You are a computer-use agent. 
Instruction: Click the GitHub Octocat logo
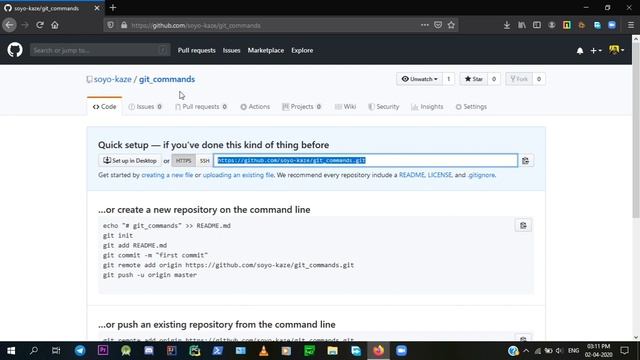pos(15,50)
